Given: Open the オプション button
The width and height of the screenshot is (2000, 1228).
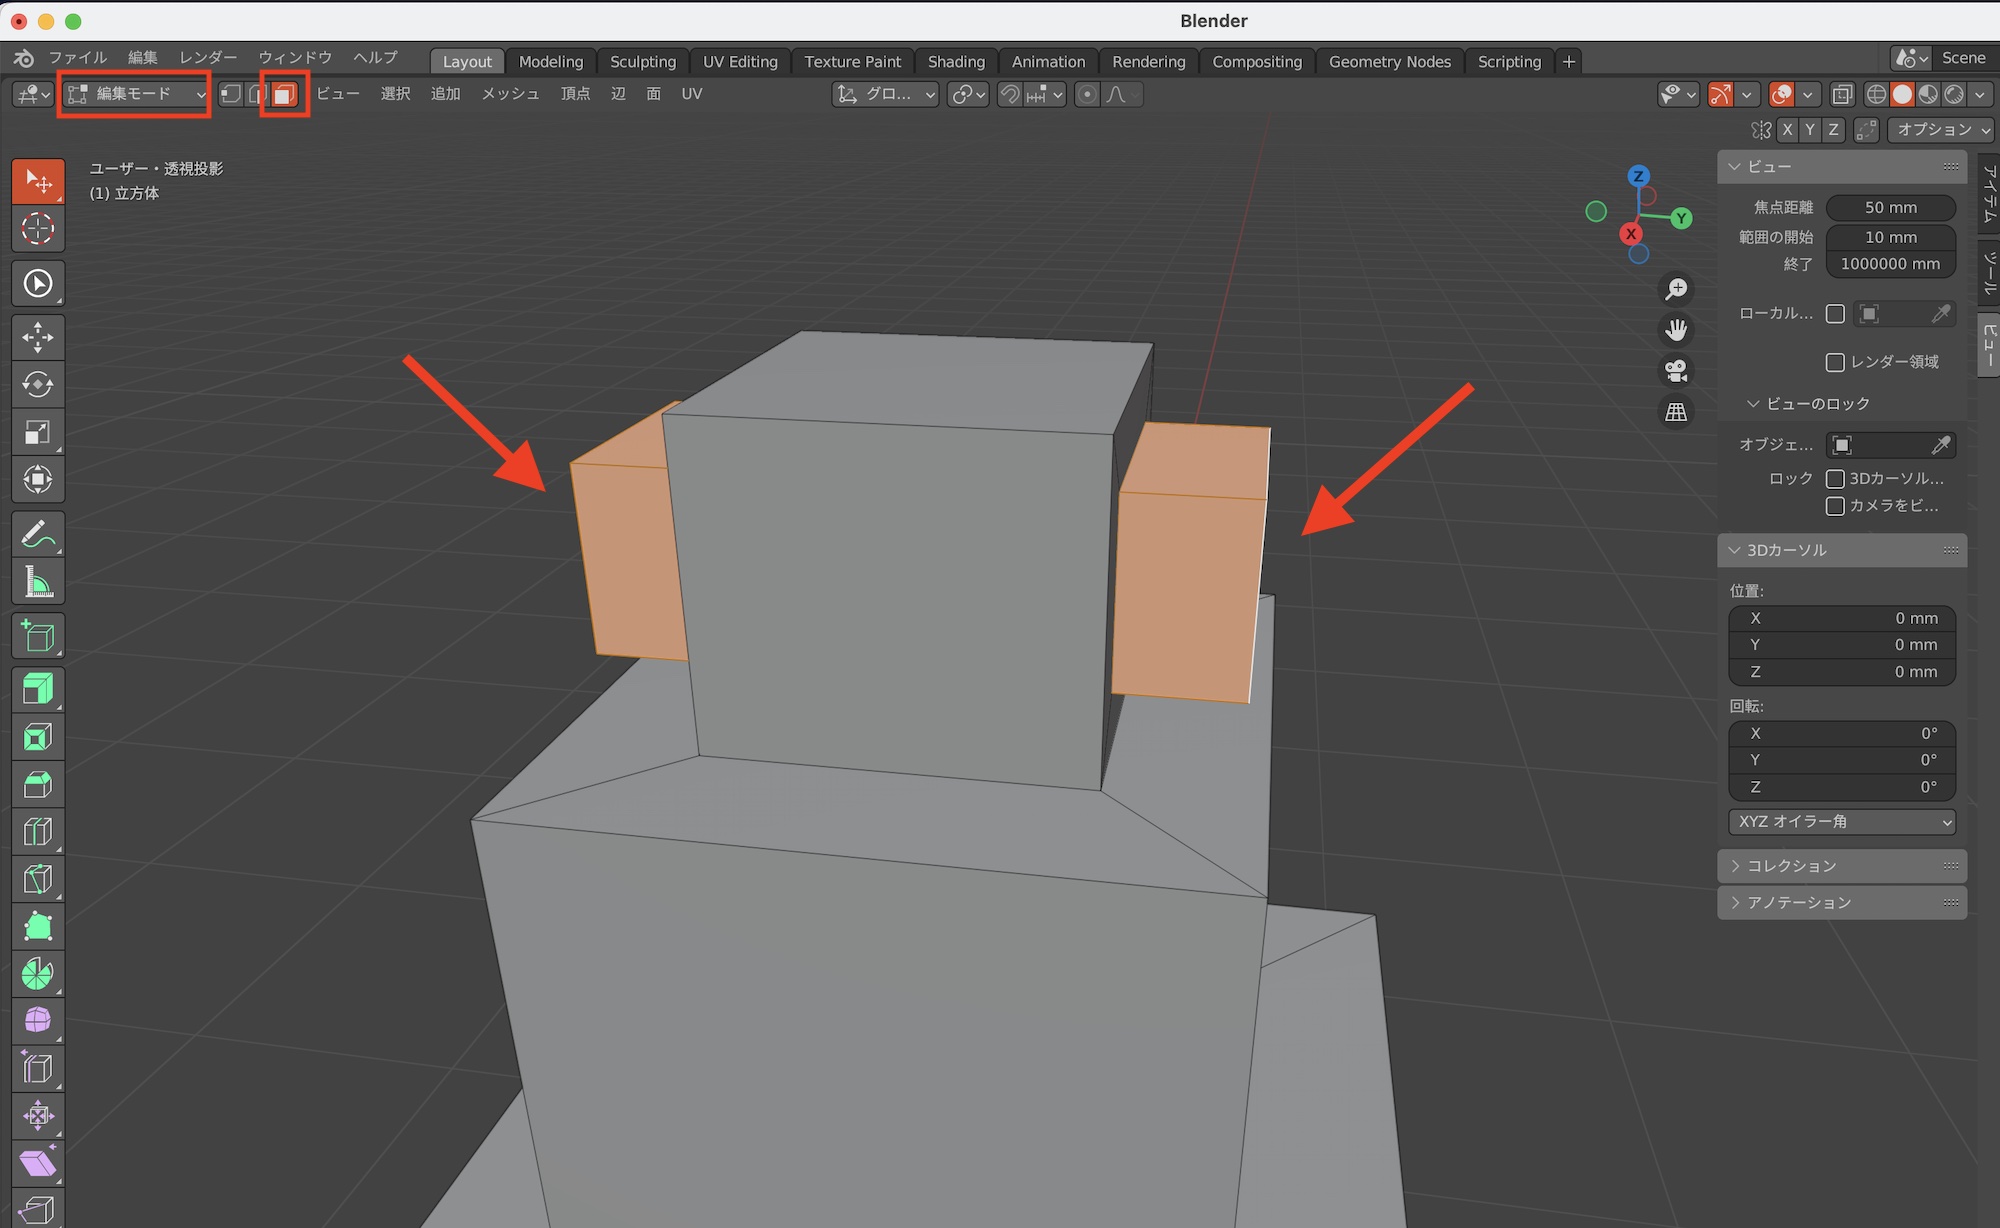Looking at the screenshot, I should [x=1940, y=130].
